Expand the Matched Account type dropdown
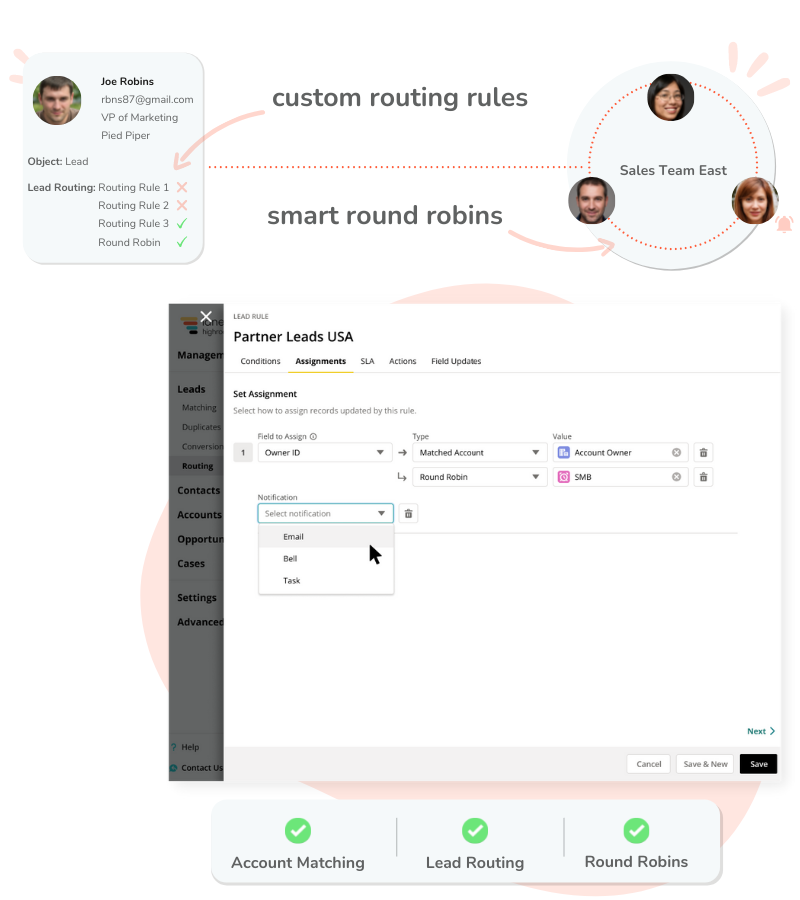 coord(478,452)
